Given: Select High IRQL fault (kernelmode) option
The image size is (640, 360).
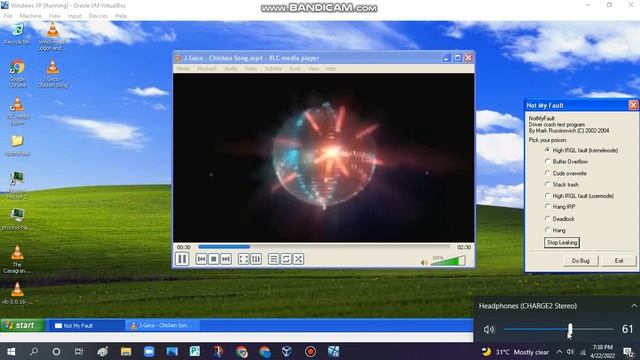Looking at the screenshot, I should pos(581,150).
